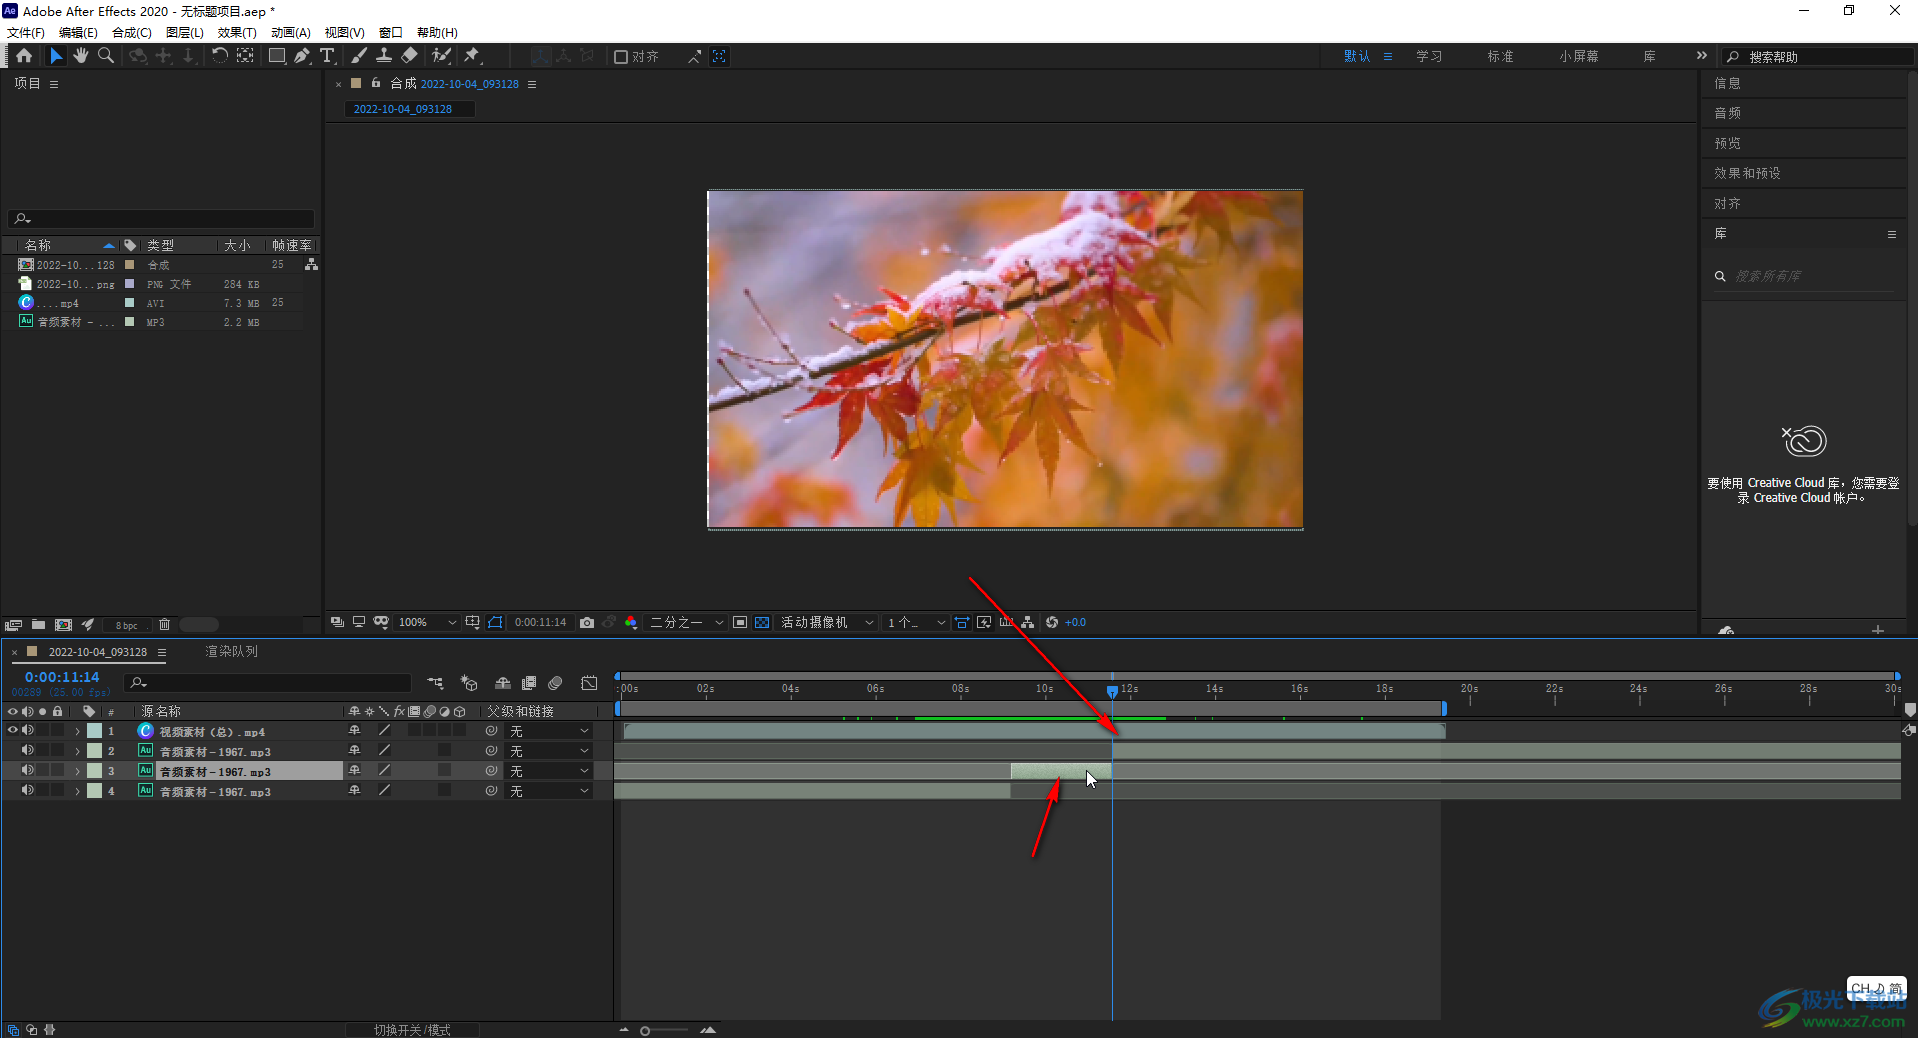The height and width of the screenshot is (1038, 1918).
Task: Open the 预览 panel
Action: click(1727, 143)
